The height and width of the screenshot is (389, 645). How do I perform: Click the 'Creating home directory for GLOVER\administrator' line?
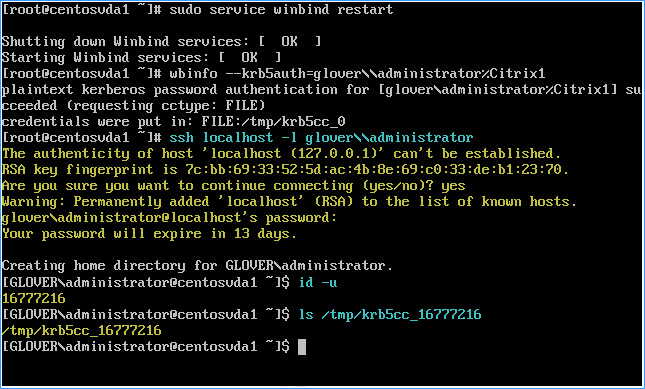click(x=197, y=266)
